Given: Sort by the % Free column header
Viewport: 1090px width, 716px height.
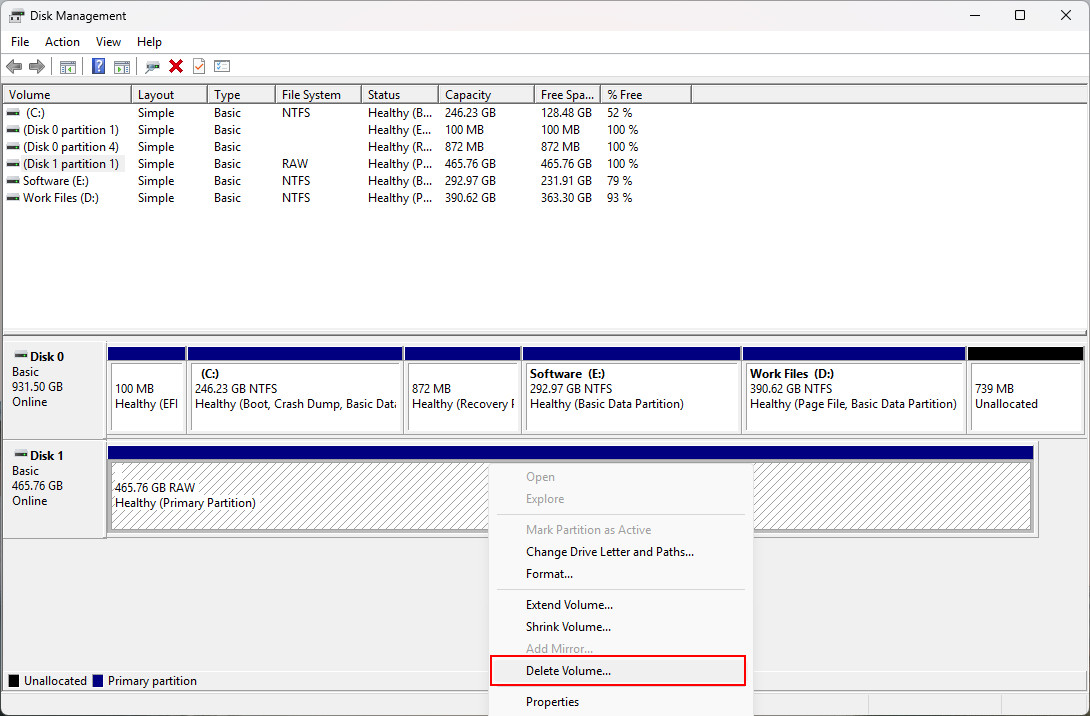Looking at the screenshot, I should point(646,95).
